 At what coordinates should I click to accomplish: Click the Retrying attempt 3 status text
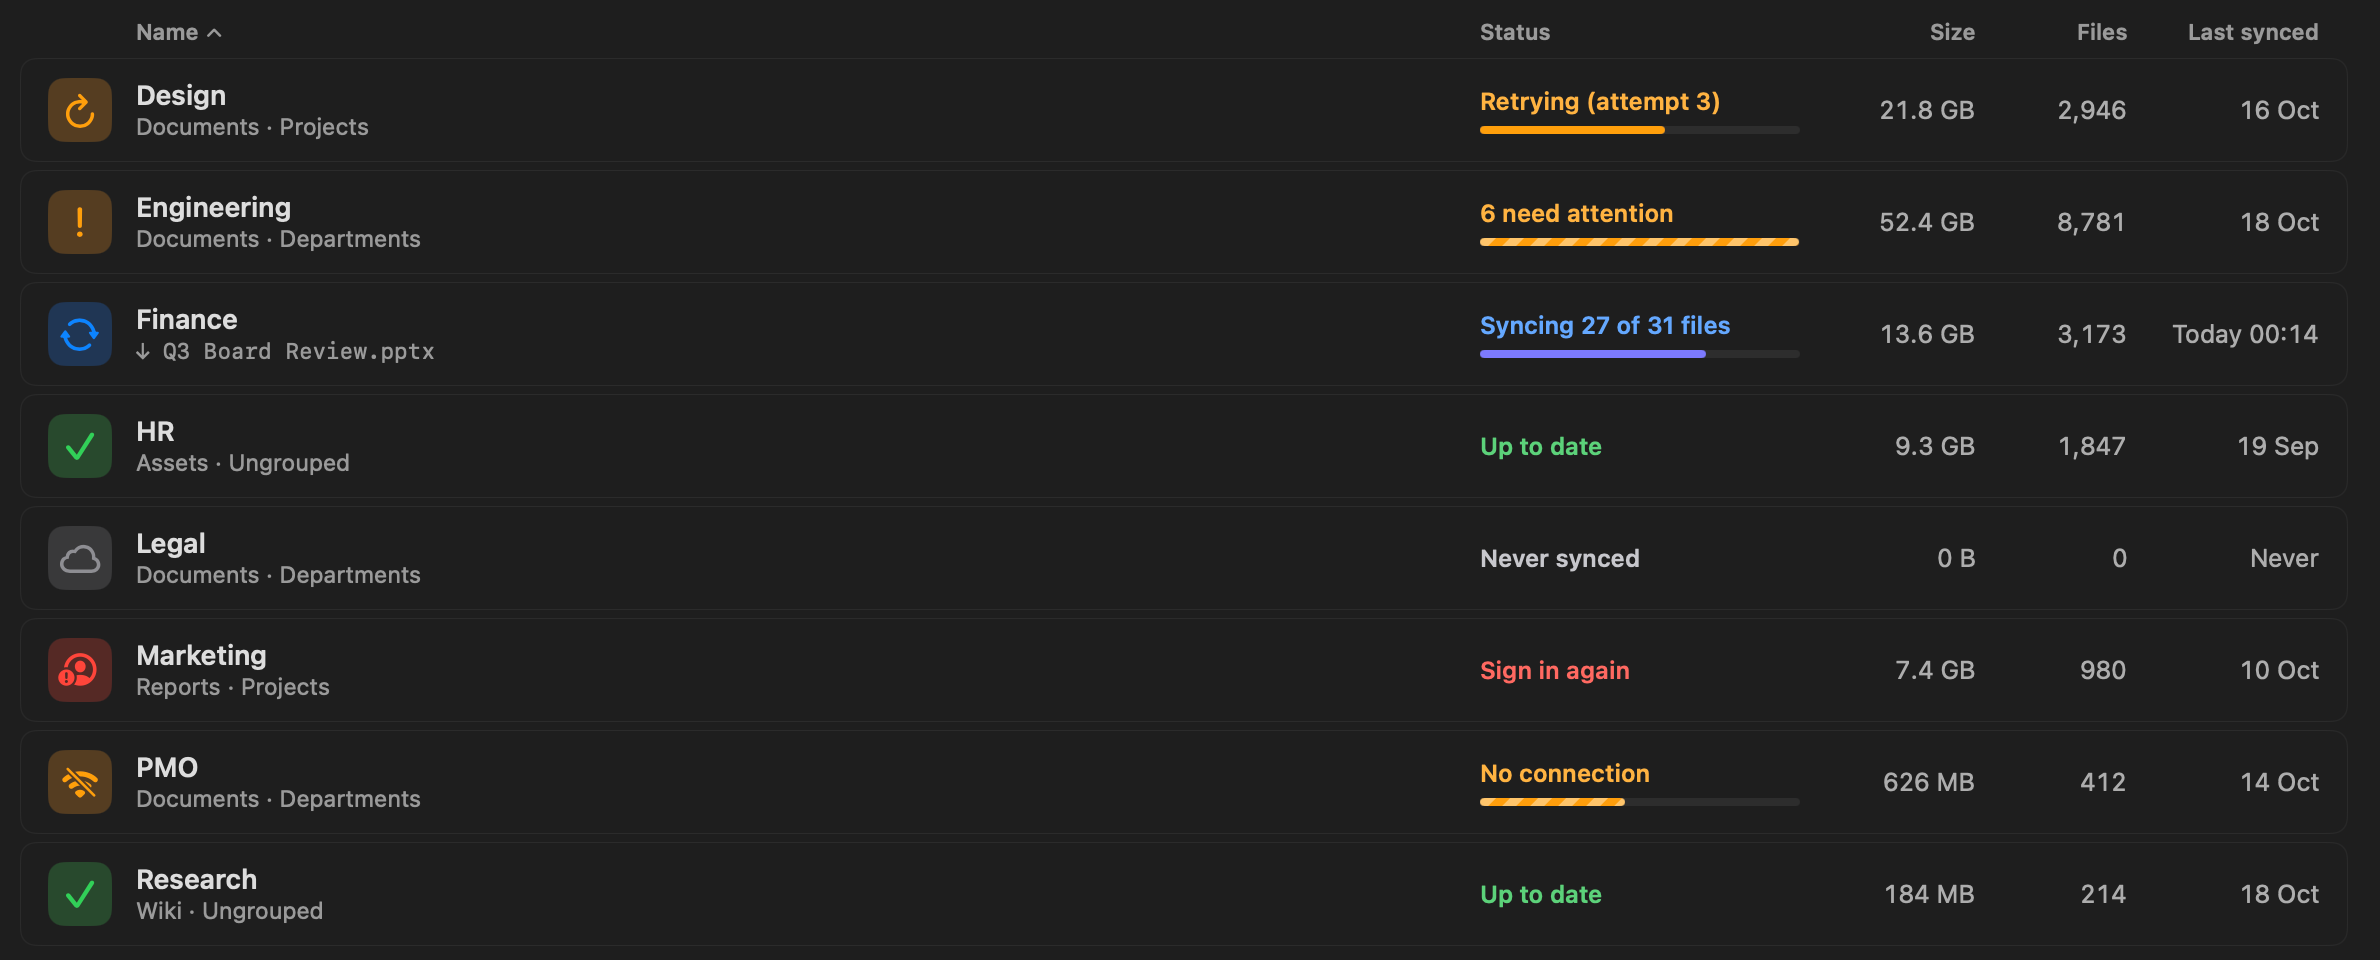(1600, 101)
